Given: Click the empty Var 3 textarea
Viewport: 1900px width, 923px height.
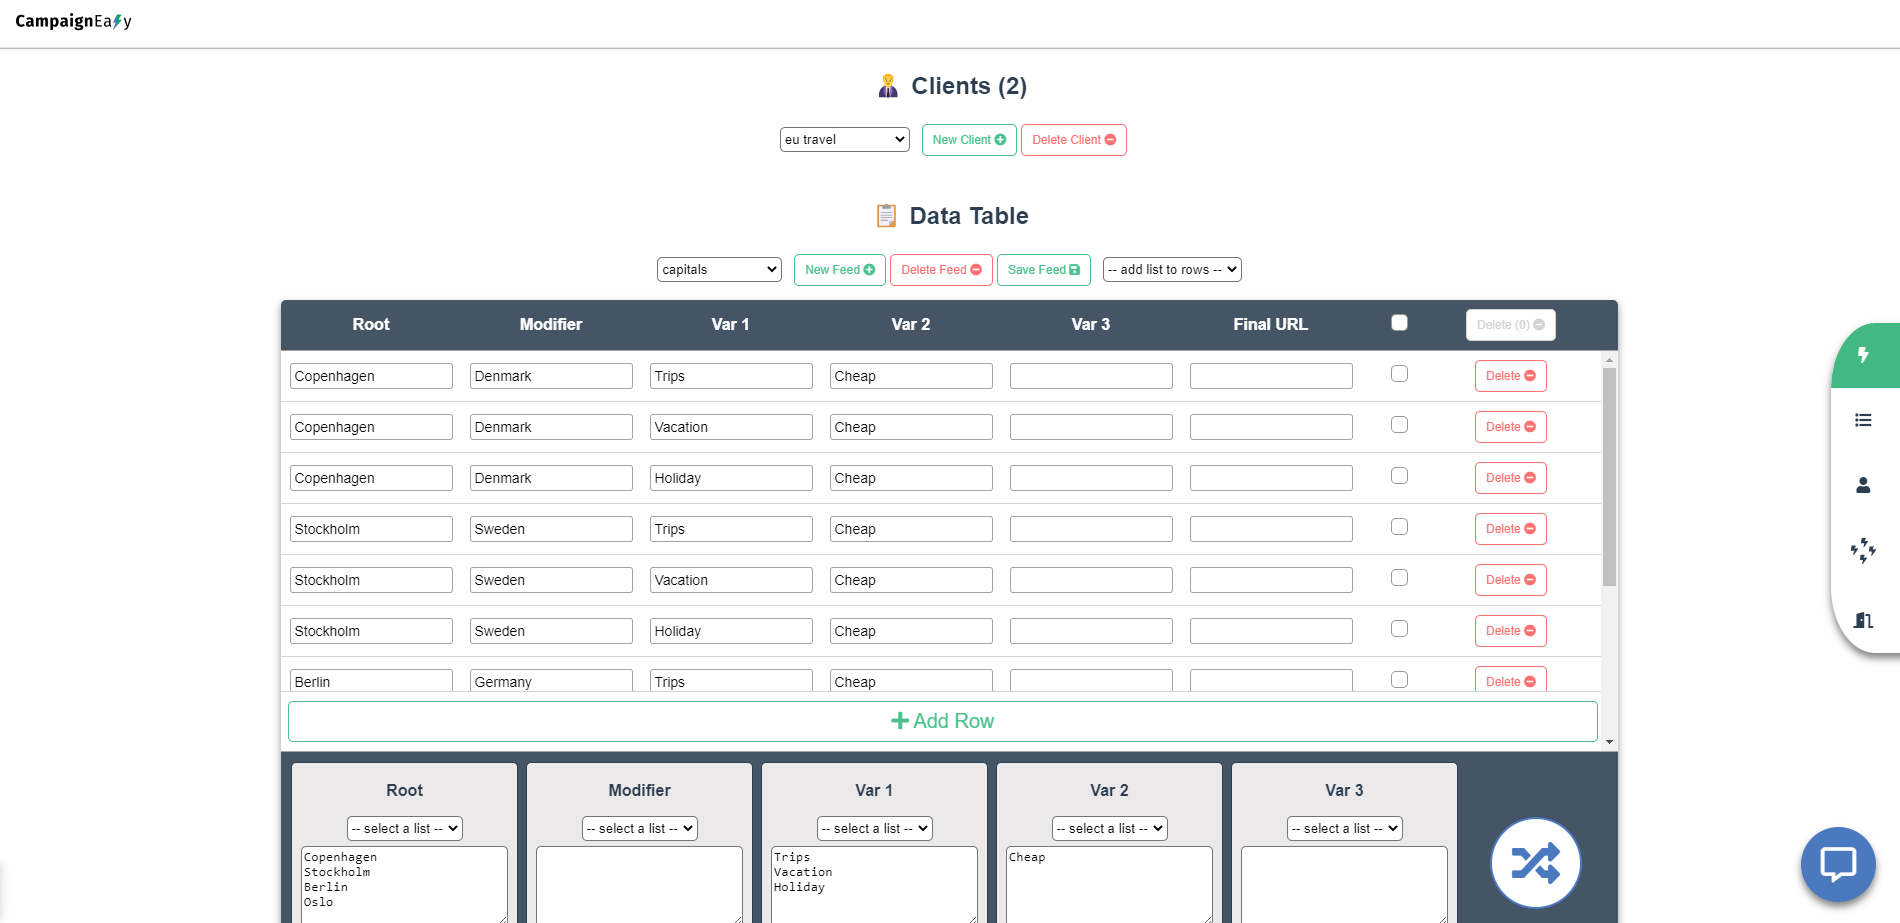Looking at the screenshot, I should (x=1345, y=884).
